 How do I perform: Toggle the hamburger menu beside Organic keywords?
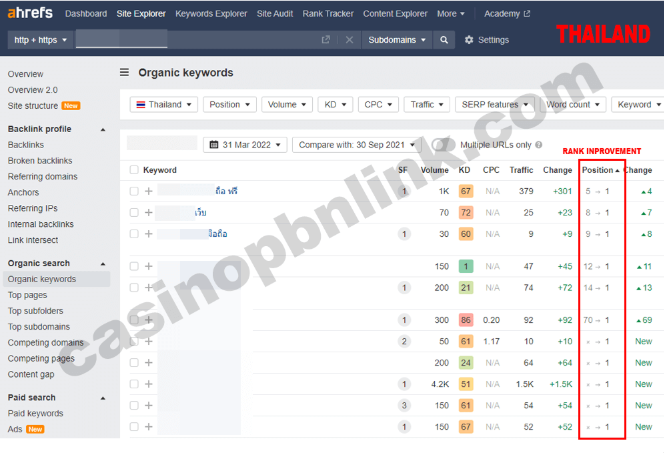(124, 72)
